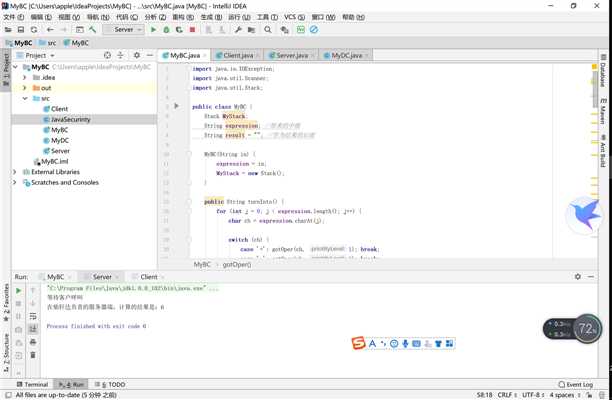The height and width of the screenshot is (400, 612).
Task: Clear console with the trash icon
Action: pyautogui.click(x=33, y=355)
